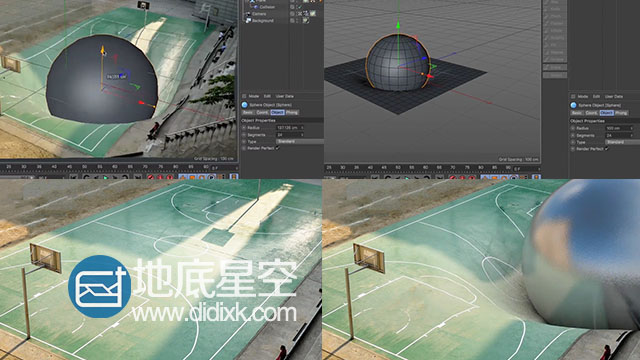640x360 pixels.
Task: Click the Radius stepper arrows in left panel
Action: click(302, 128)
